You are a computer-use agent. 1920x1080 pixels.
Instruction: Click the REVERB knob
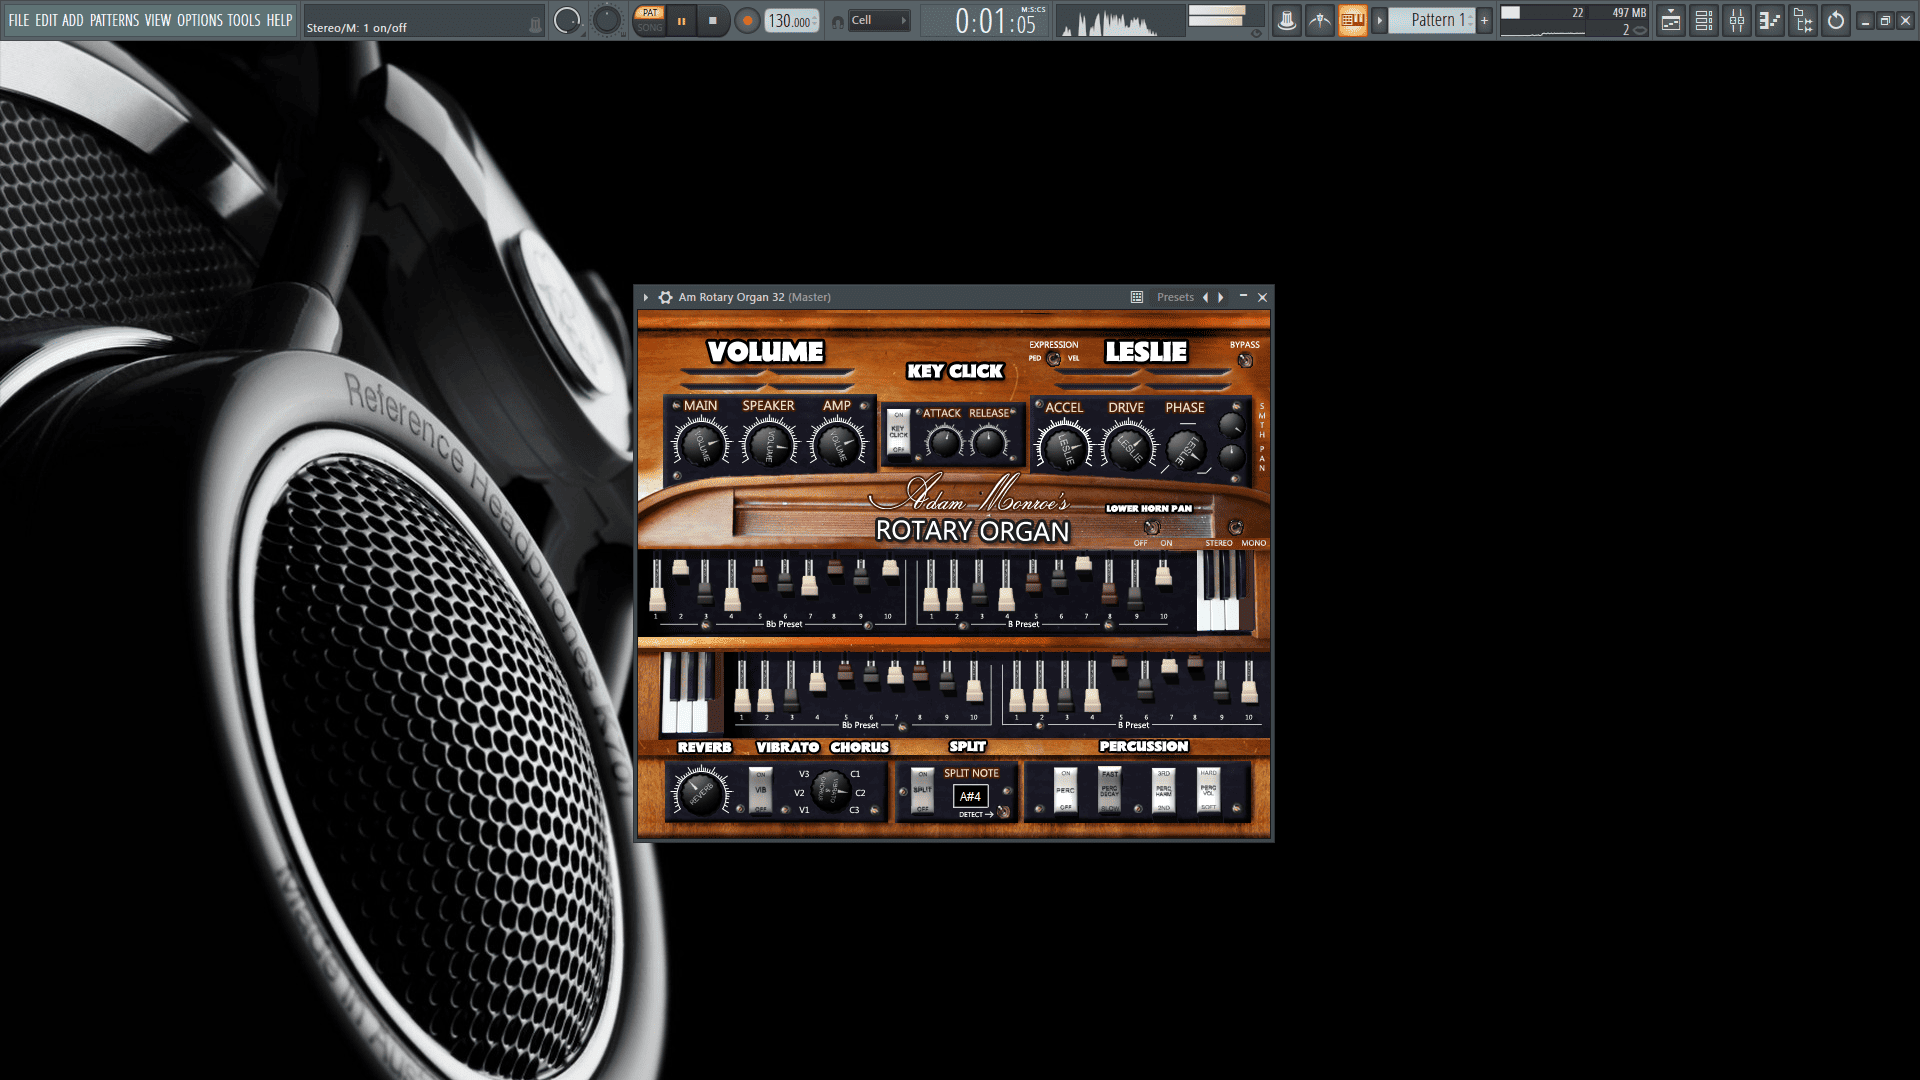click(x=701, y=792)
